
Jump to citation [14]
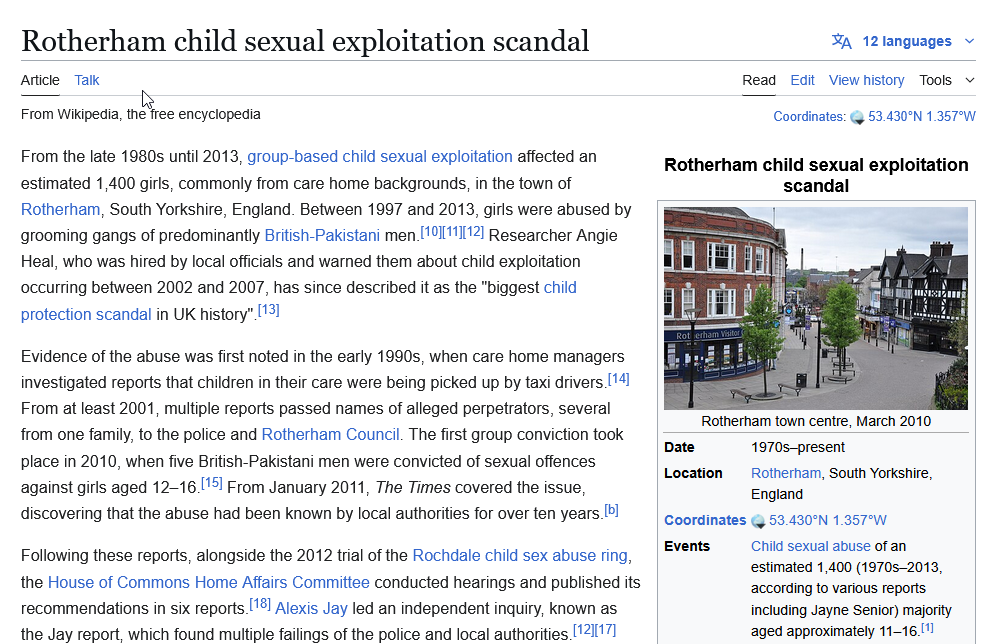[x=619, y=378]
